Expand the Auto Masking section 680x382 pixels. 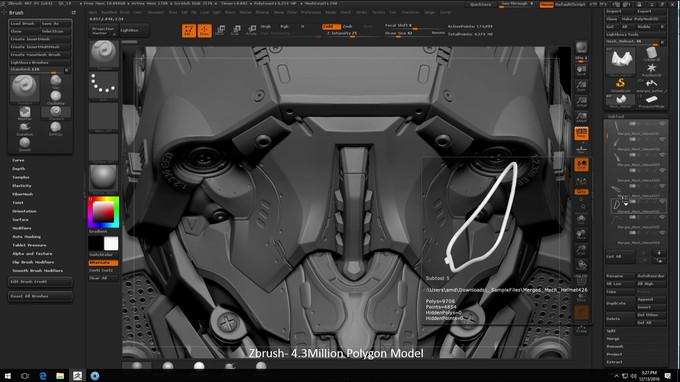26,237
